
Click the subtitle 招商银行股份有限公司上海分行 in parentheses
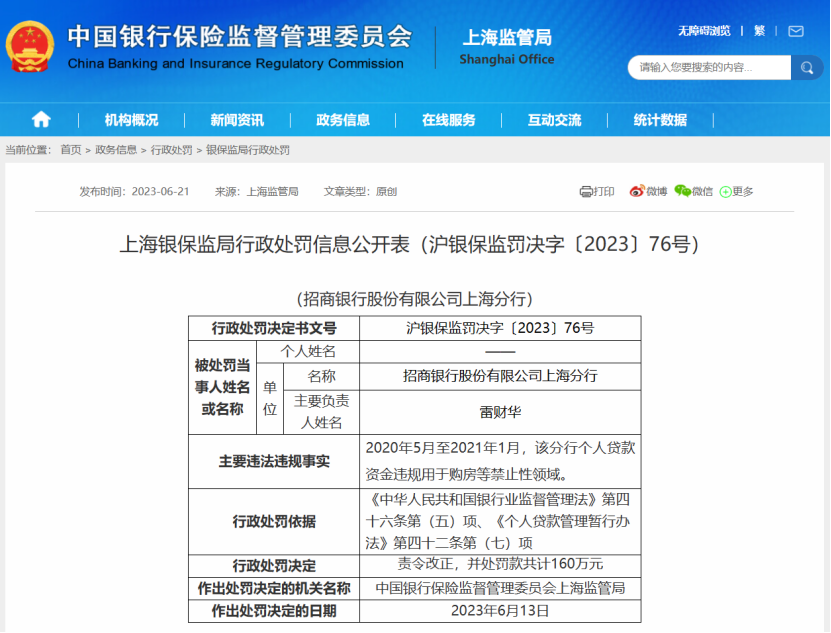click(414, 299)
